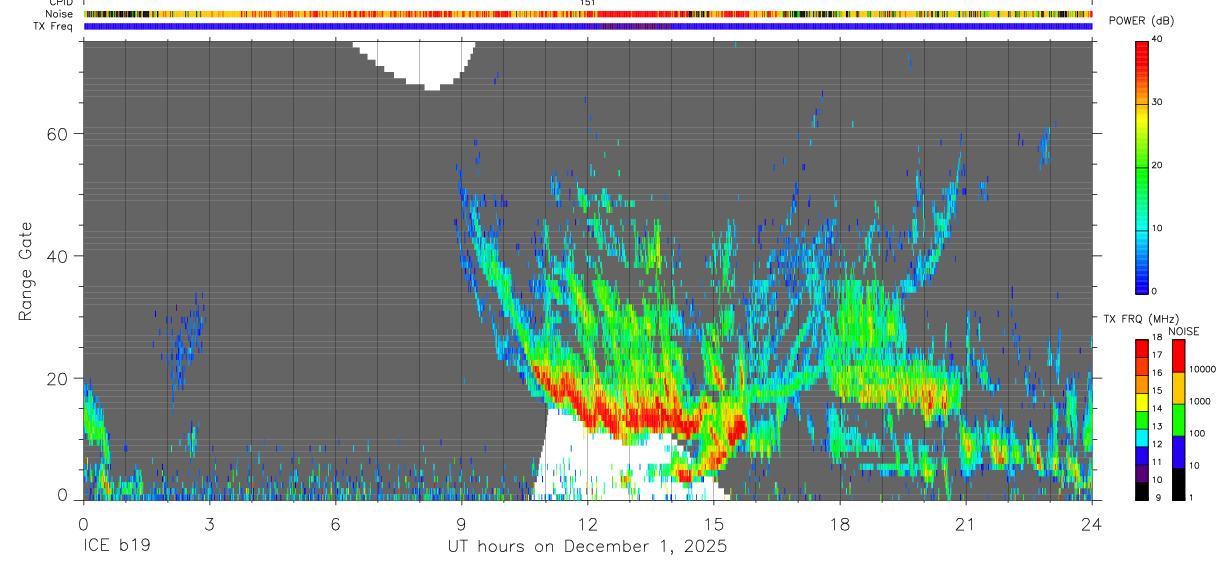The height and width of the screenshot is (567, 1228).
Task: Click the Range Gate y-axis title
Action: (x=26, y=272)
